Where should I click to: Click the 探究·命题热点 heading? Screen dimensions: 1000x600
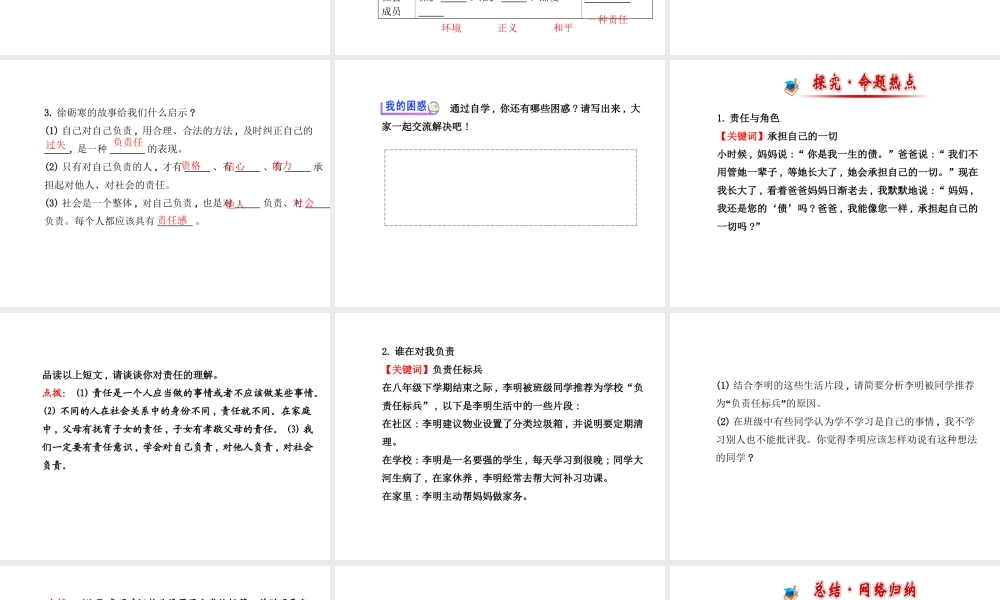pyautogui.click(x=864, y=83)
